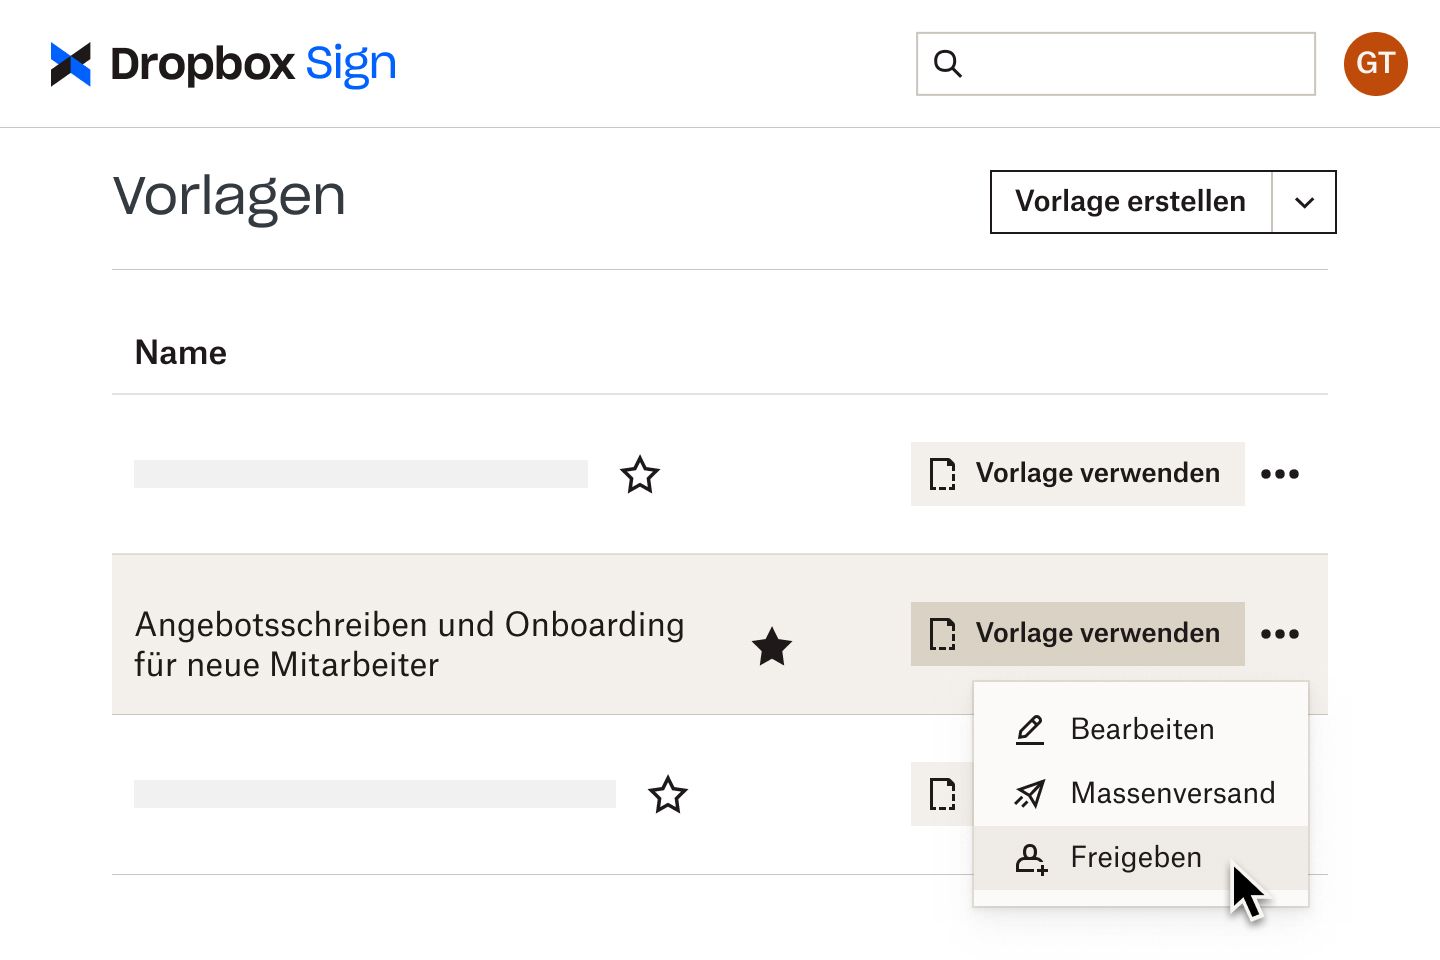
Task: Click Vorlage verwenden in the first row
Action: tap(1078, 474)
